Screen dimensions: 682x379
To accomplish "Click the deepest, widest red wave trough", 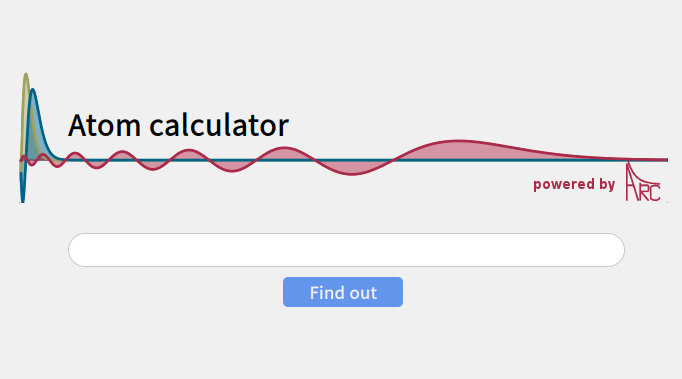I will tap(352, 168).
